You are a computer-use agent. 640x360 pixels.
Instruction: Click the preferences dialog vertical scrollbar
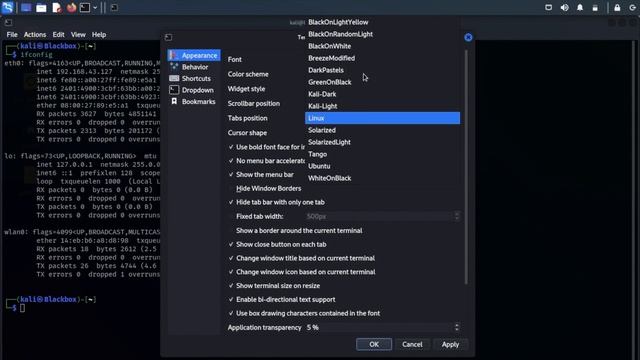466,167
